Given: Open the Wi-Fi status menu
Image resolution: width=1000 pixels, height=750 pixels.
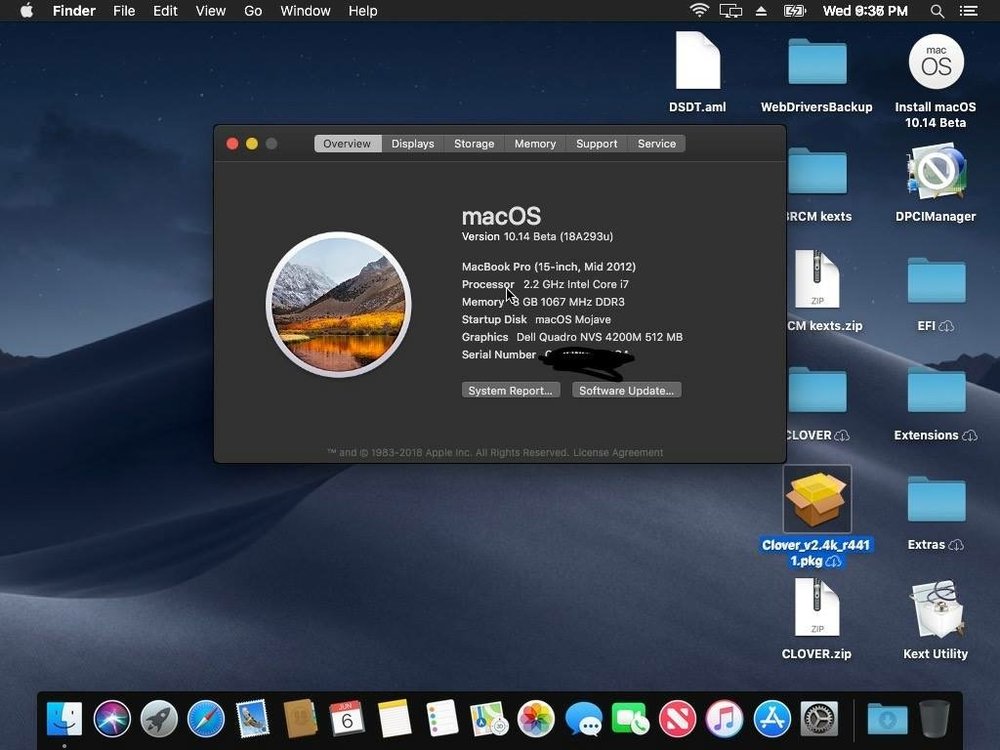Looking at the screenshot, I should [699, 11].
